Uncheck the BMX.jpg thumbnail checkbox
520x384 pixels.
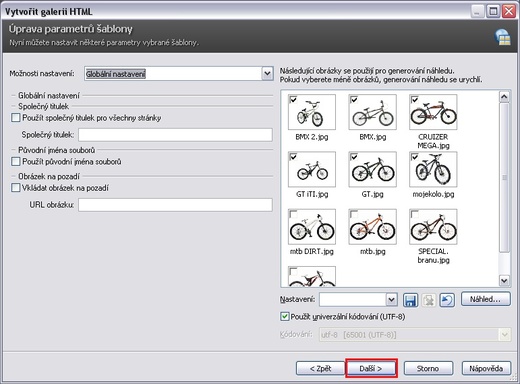point(354,99)
